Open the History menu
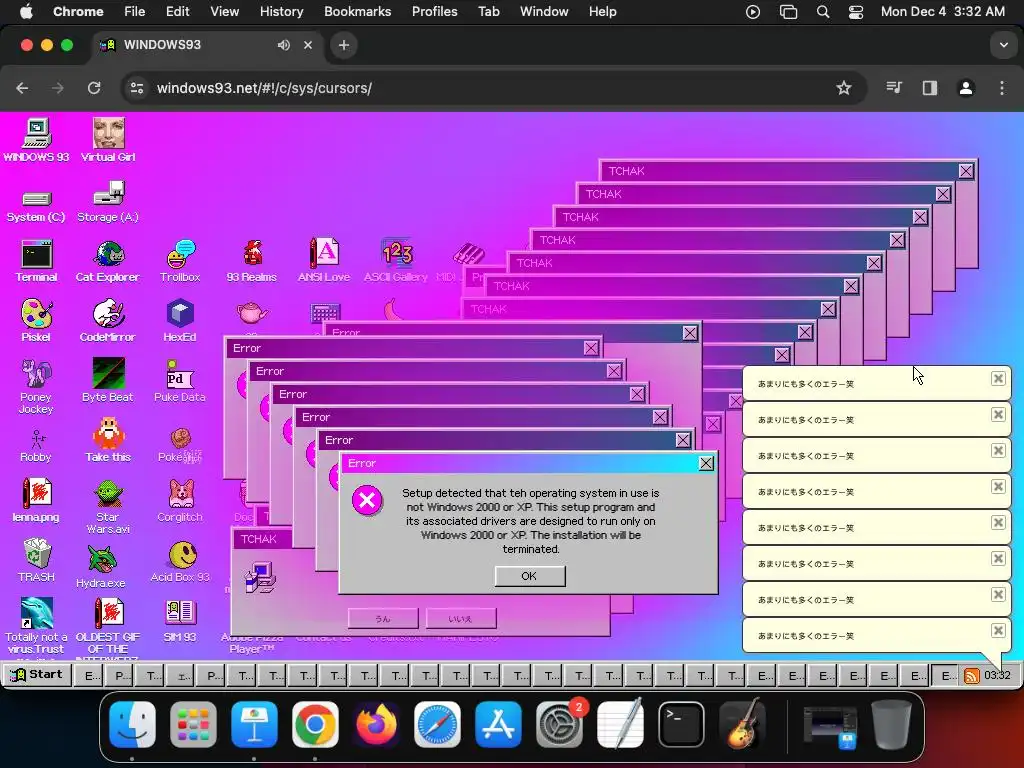The width and height of the screenshot is (1024, 768). coord(281,12)
